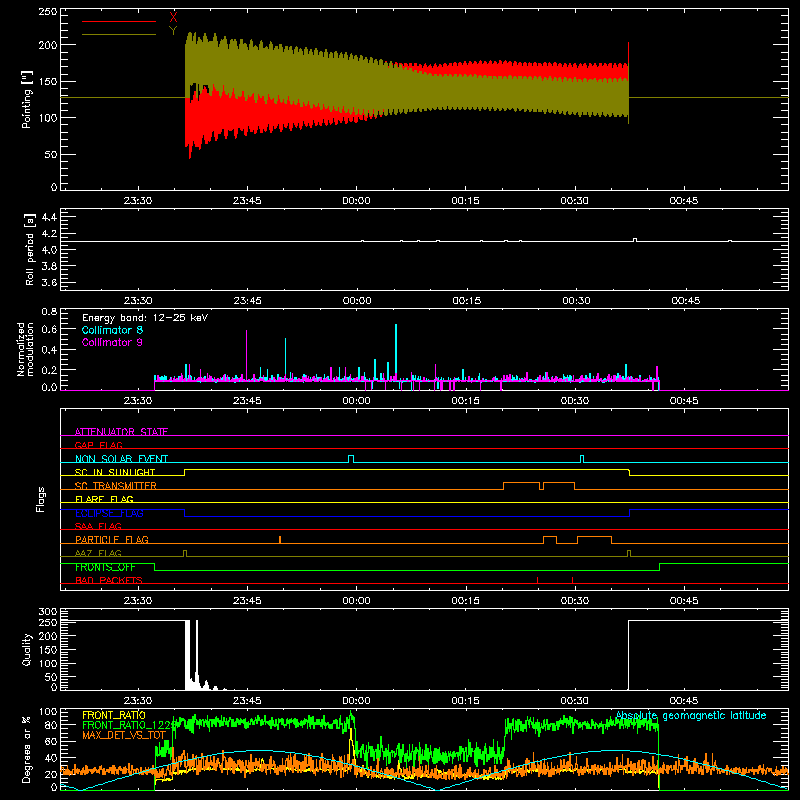Click the 'Y' legend label
This screenshot has width=800, height=800.
click(x=173, y=30)
